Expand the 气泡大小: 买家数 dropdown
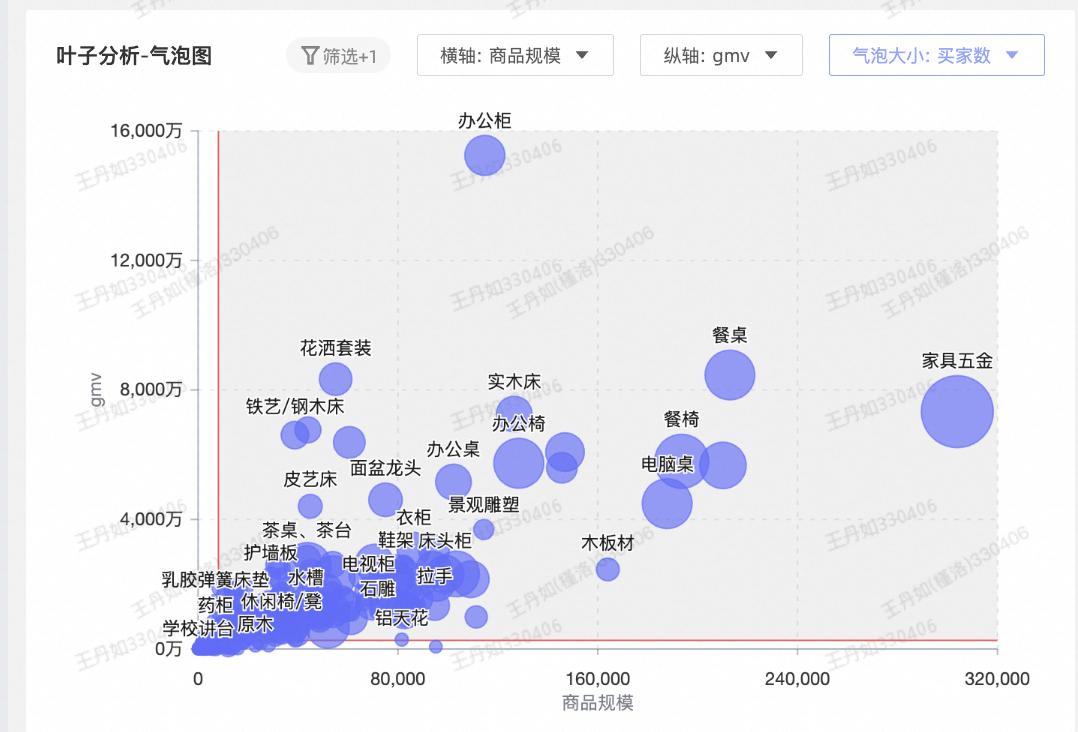The image size is (1078, 732). (x=936, y=56)
